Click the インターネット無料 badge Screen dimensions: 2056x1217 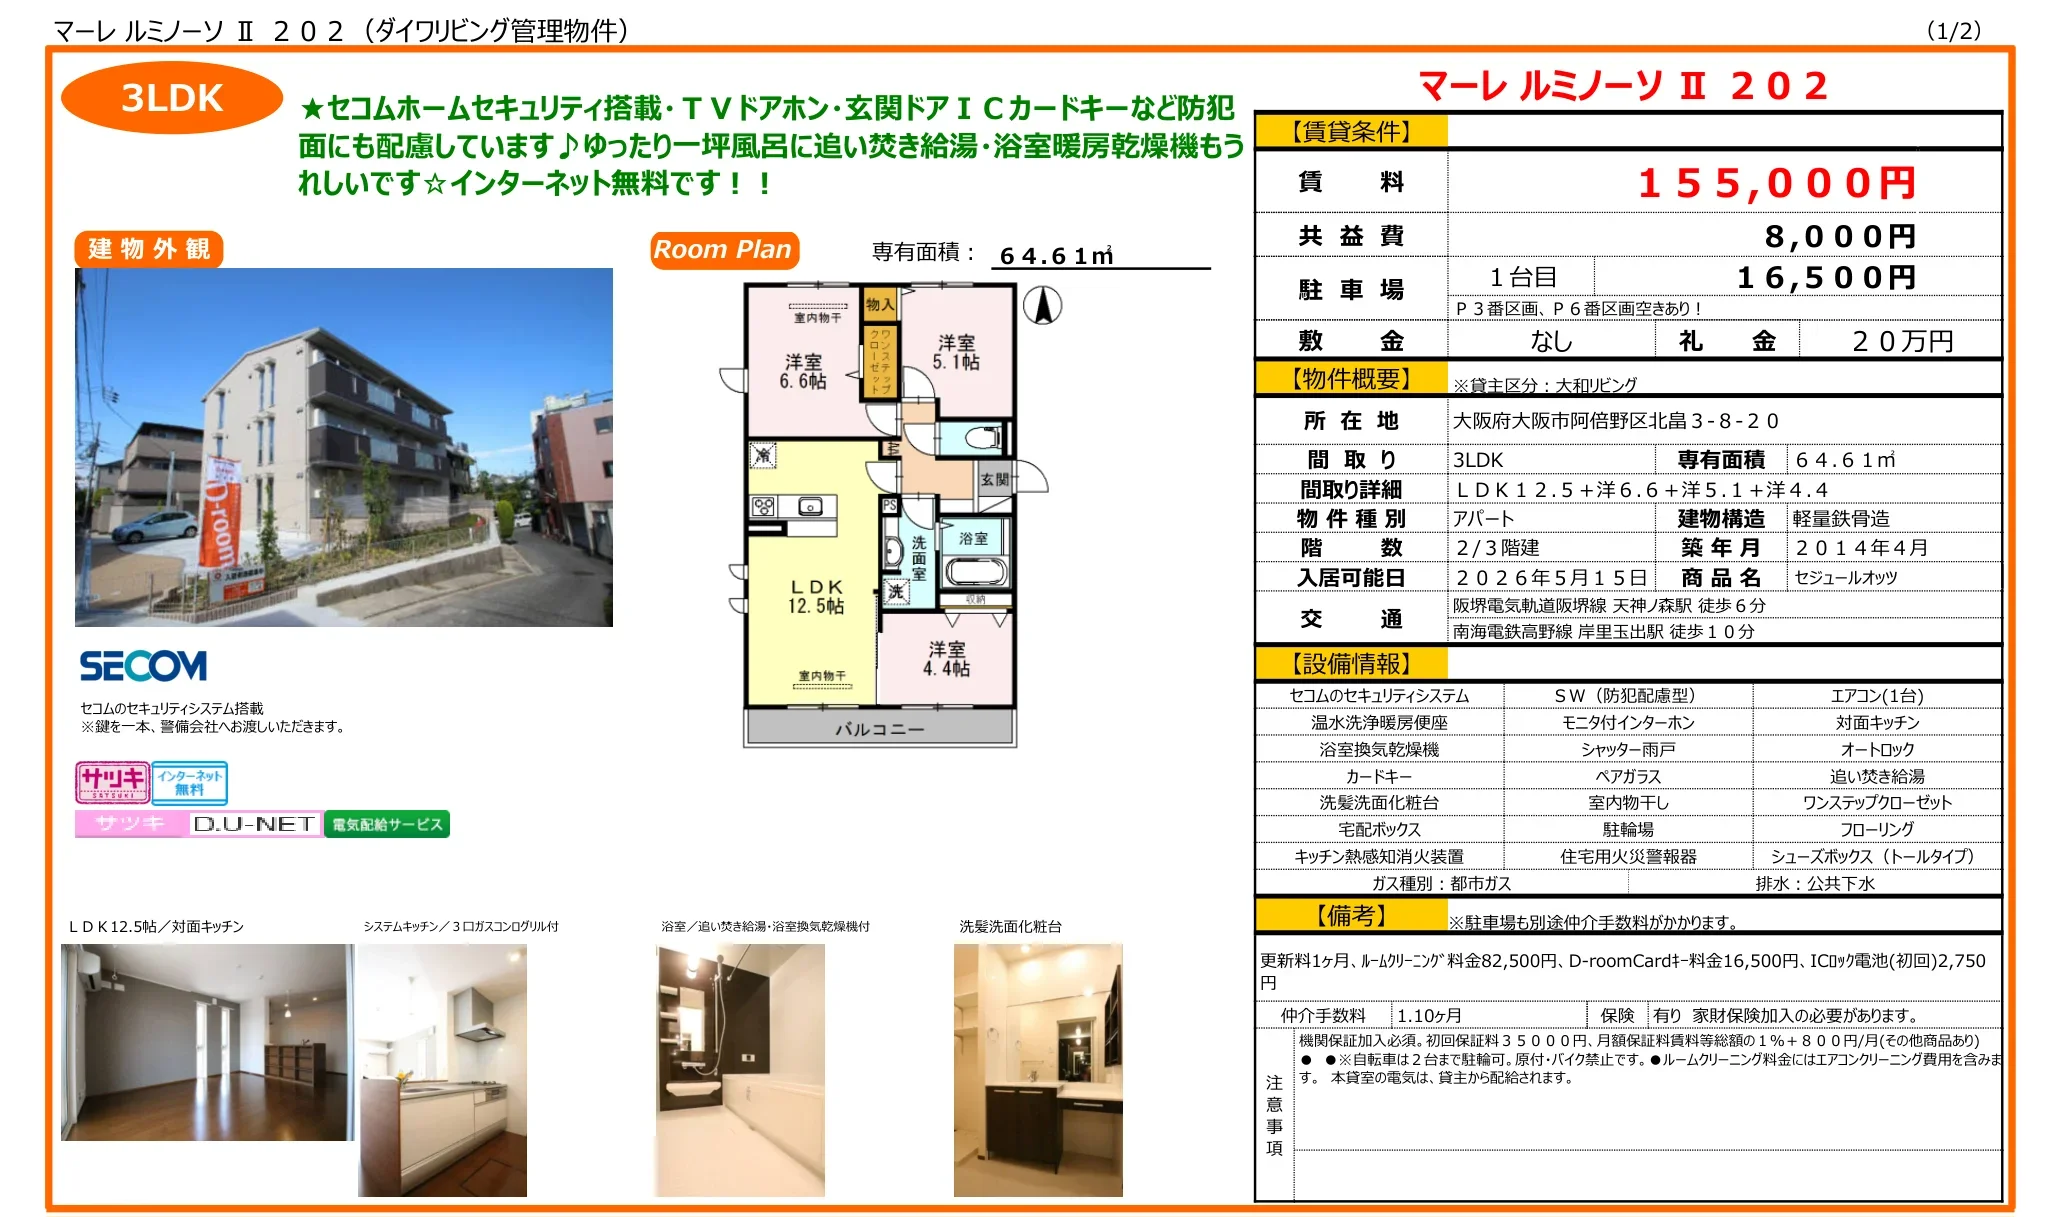coord(192,784)
